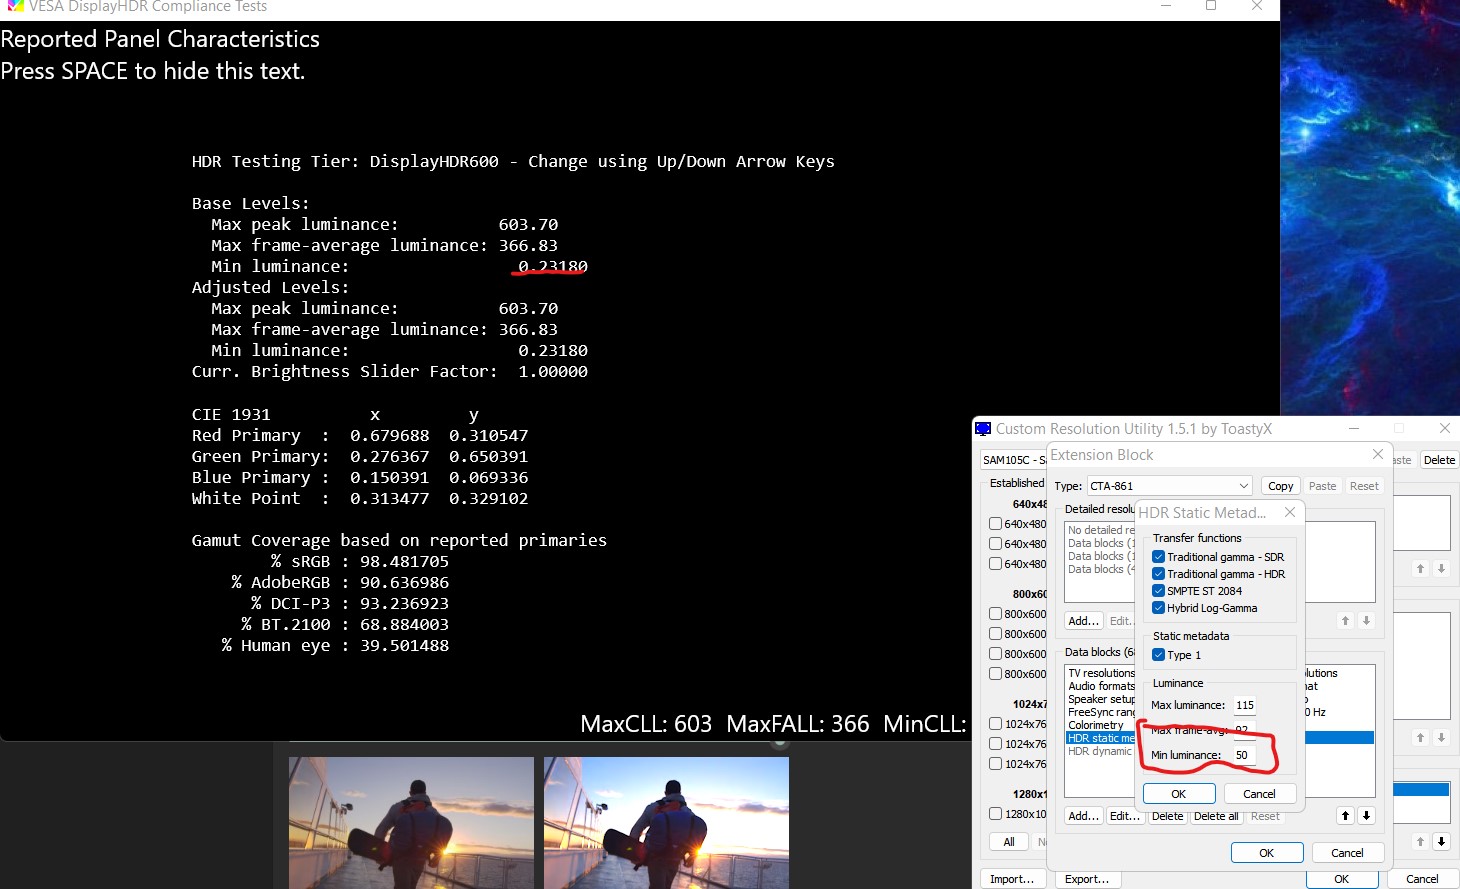Click Delete all under Data blocks
Image resolution: width=1460 pixels, height=889 pixels.
tap(1216, 816)
